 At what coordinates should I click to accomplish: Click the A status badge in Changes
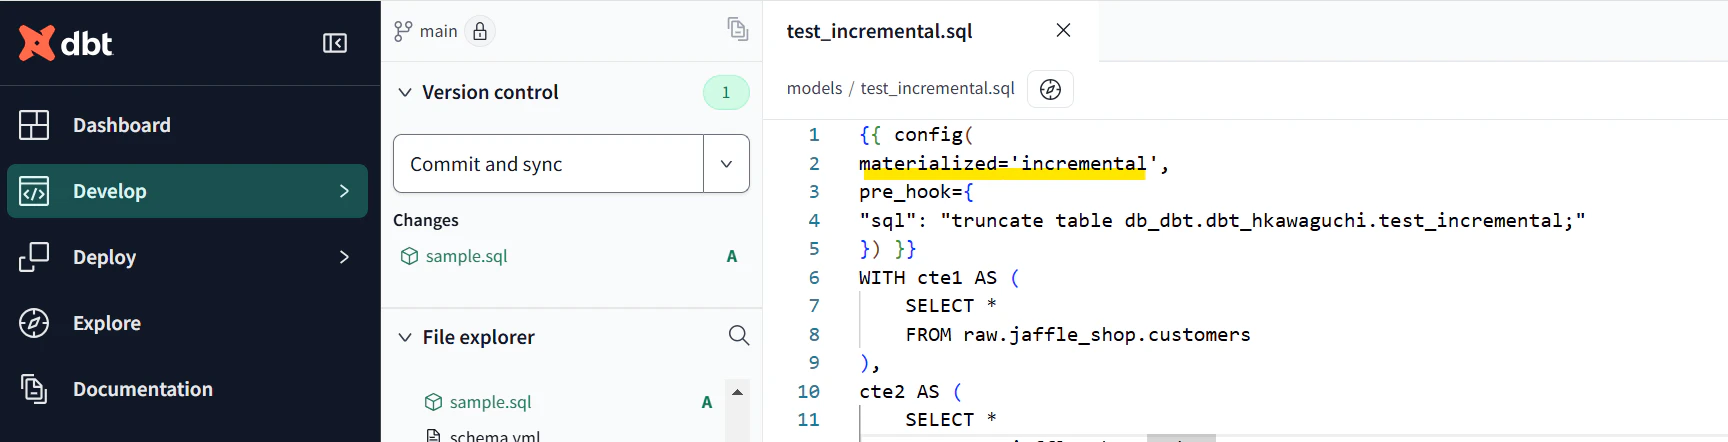click(x=732, y=256)
